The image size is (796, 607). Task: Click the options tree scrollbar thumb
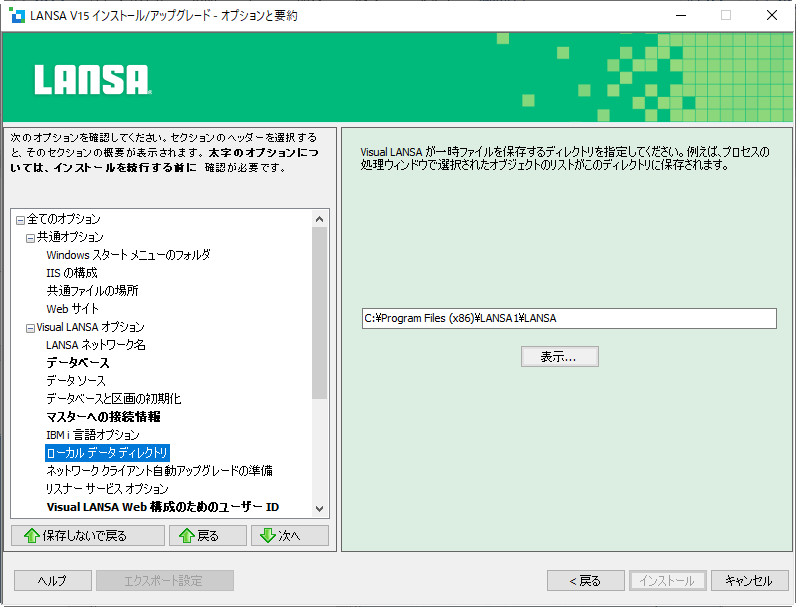coord(319,313)
